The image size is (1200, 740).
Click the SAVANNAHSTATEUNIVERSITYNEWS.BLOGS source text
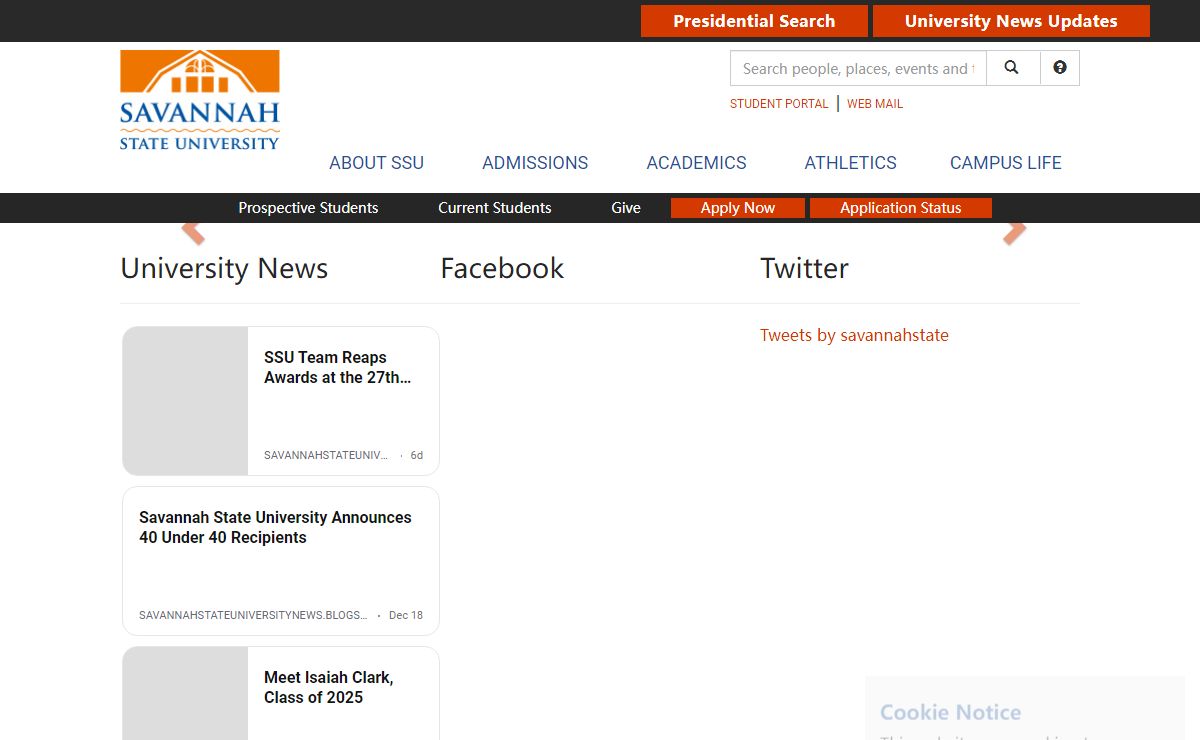click(253, 615)
